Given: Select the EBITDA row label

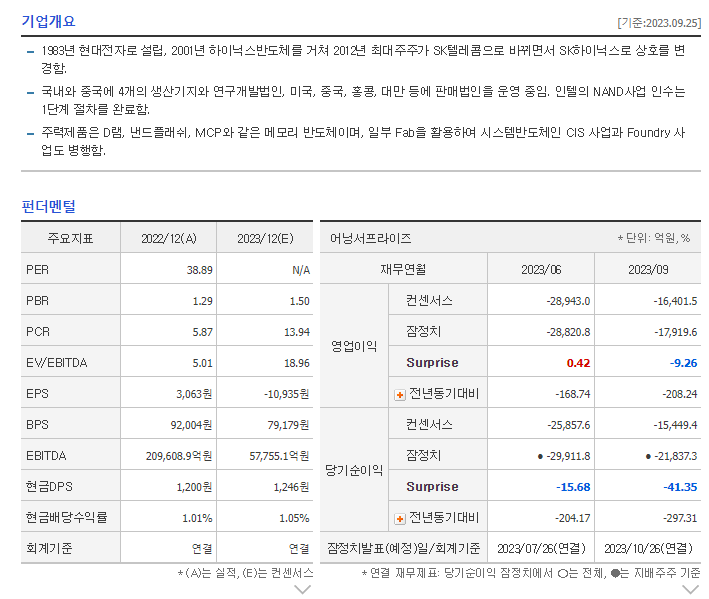Looking at the screenshot, I should click(46, 456).
